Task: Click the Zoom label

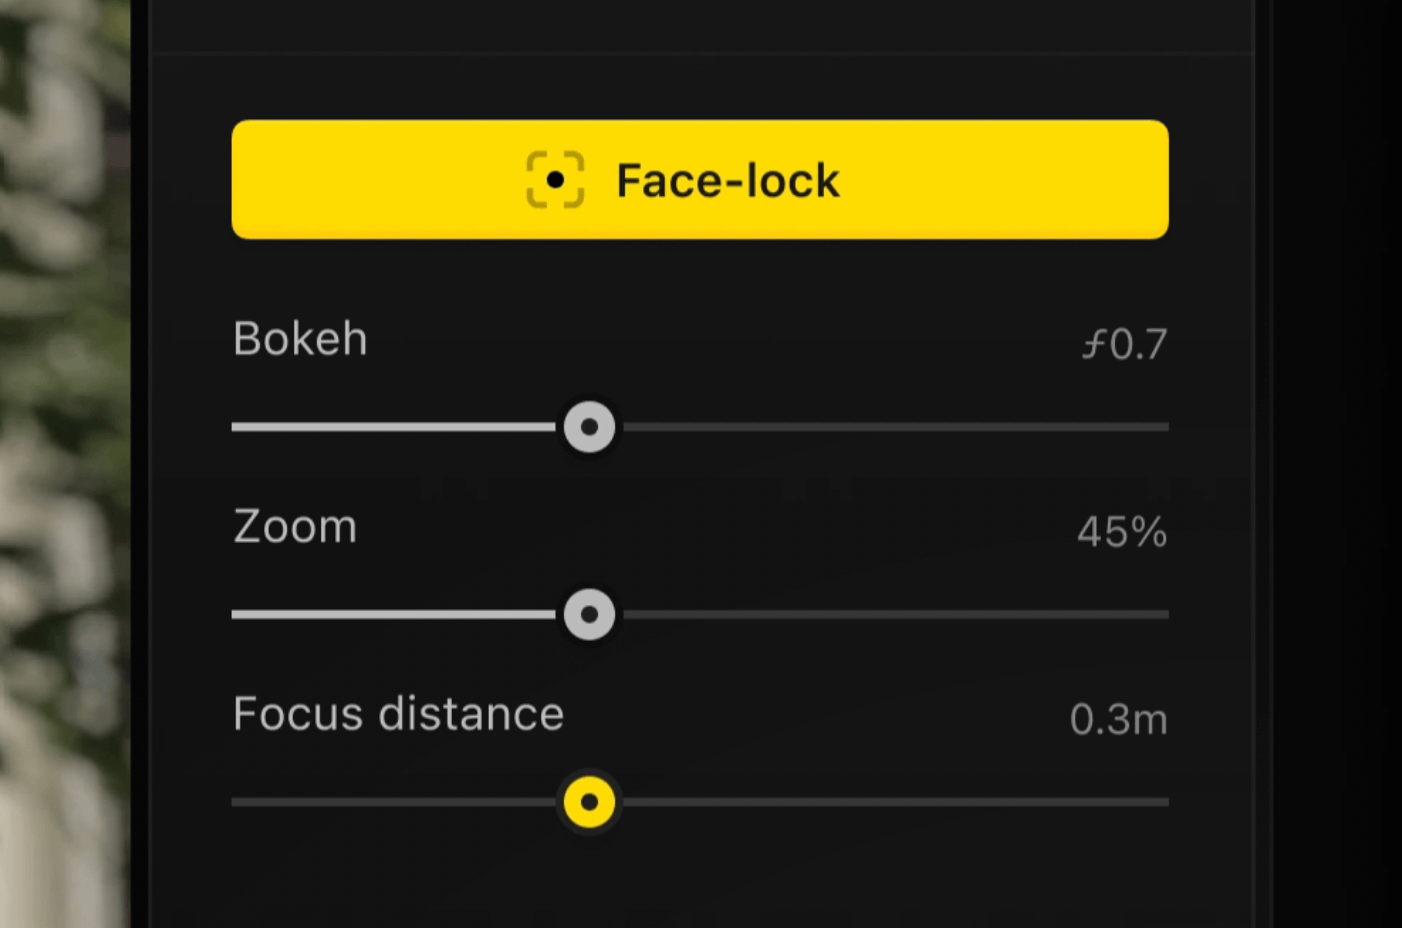Action: 295,527
